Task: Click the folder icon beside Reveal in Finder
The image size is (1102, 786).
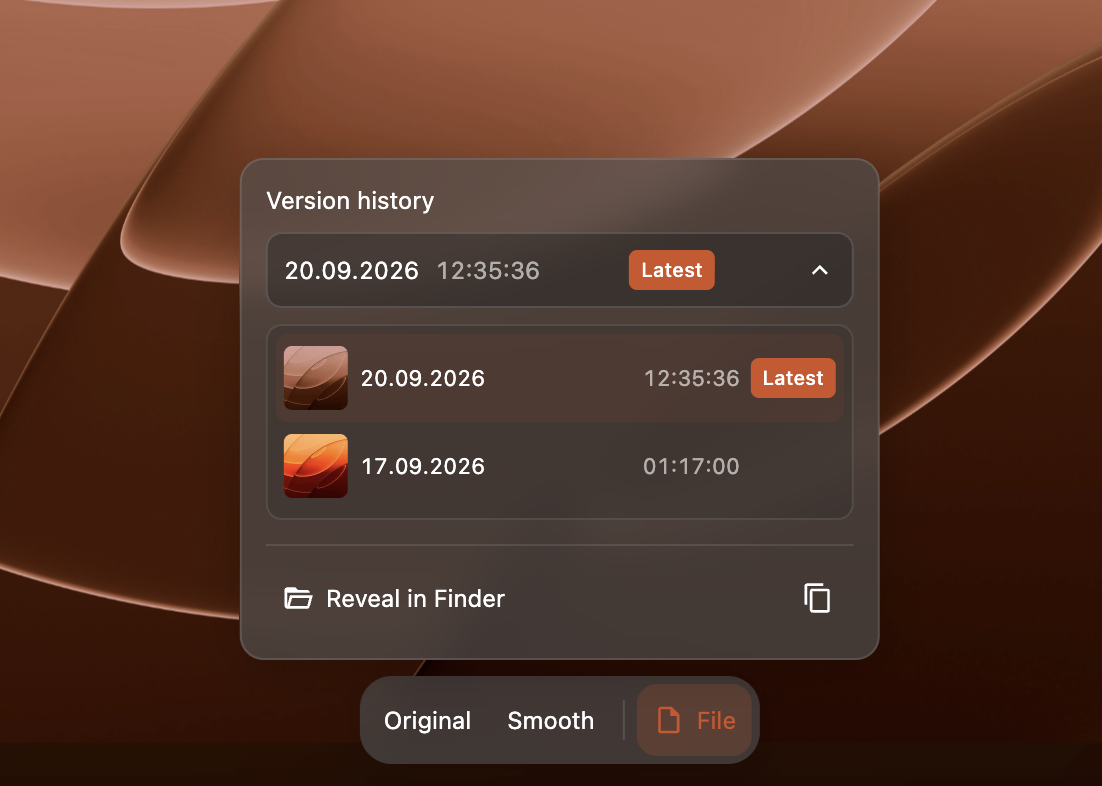Action: pyautogui.click(x=298, y=598)
